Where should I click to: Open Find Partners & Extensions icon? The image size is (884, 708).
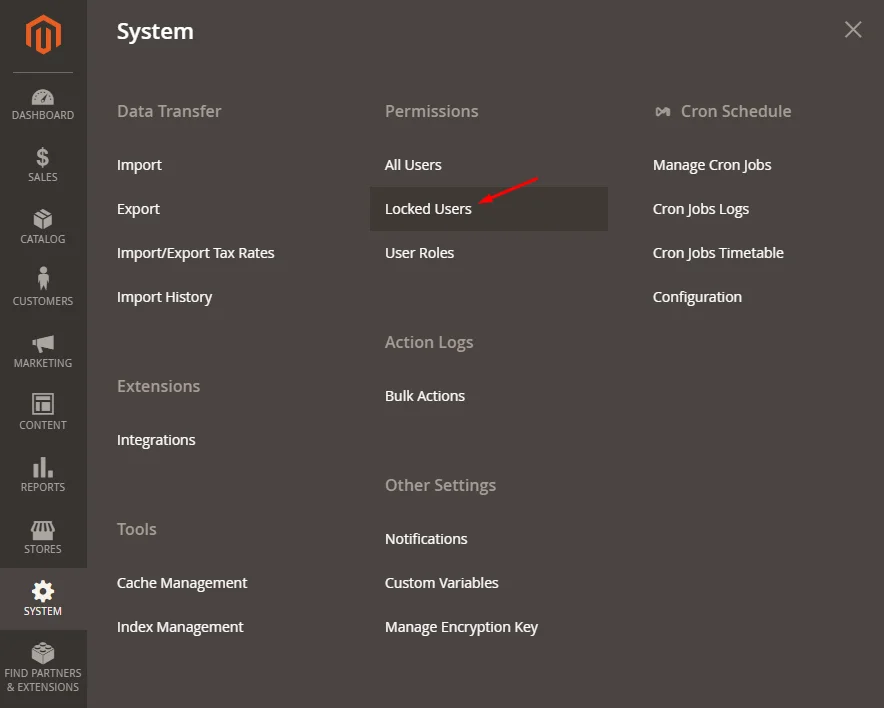click(43, 654)
